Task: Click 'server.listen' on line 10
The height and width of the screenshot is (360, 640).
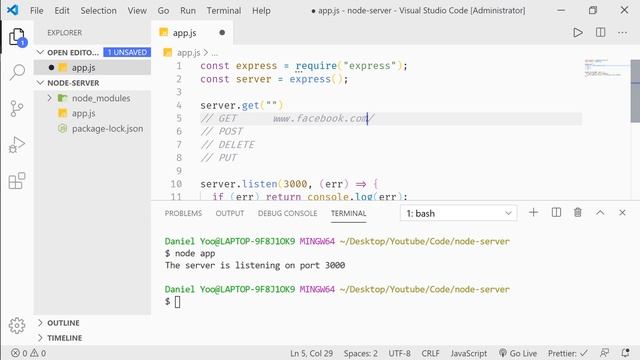Action: (x=239, y=184)
